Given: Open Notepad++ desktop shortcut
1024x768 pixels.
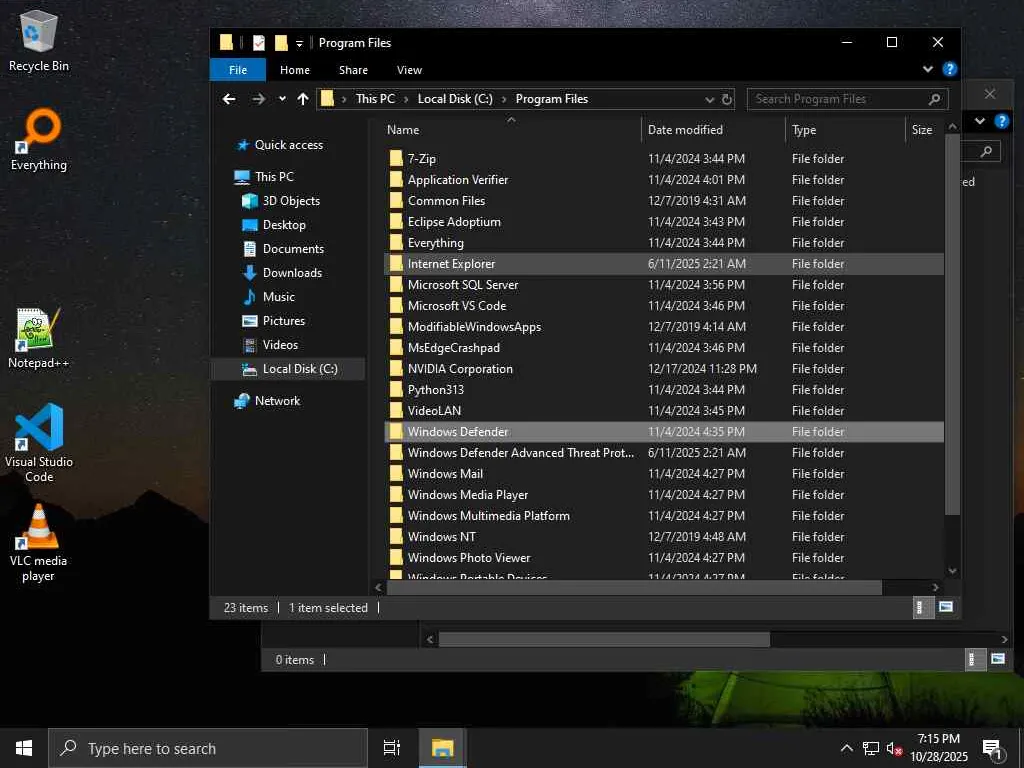Looking at the screenshot, I should click(x=39, y=338).
